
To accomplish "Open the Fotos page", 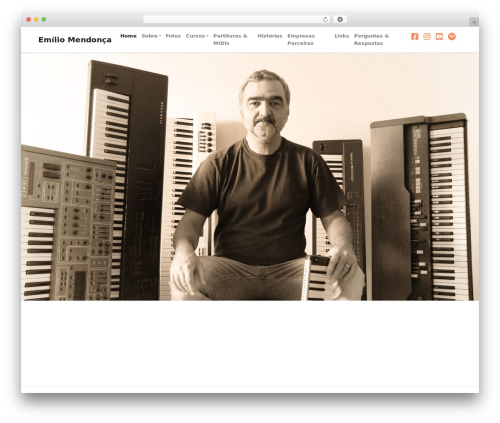I will click(x=173, y=36).
